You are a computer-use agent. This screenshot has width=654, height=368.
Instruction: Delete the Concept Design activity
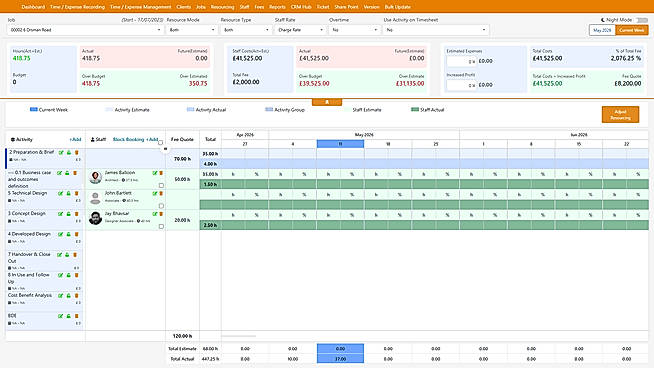77,214
